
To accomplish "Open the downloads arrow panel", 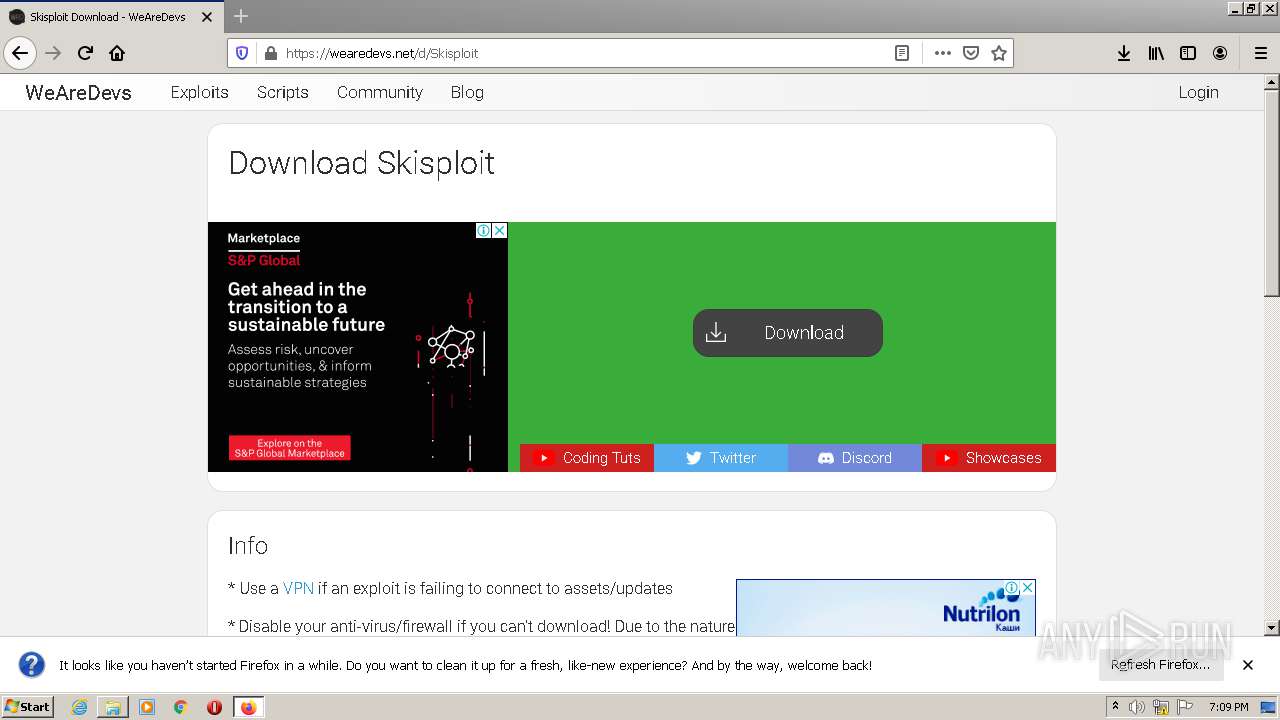I will (1124, 53).
